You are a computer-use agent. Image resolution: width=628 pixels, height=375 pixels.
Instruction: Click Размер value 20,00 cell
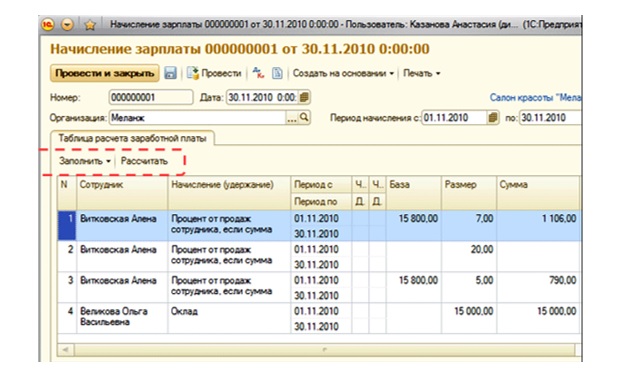tap(469, 256)
